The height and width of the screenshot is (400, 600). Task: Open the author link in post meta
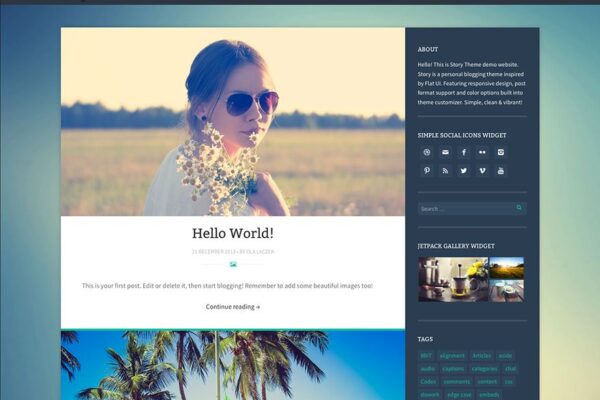coord(260,251)
